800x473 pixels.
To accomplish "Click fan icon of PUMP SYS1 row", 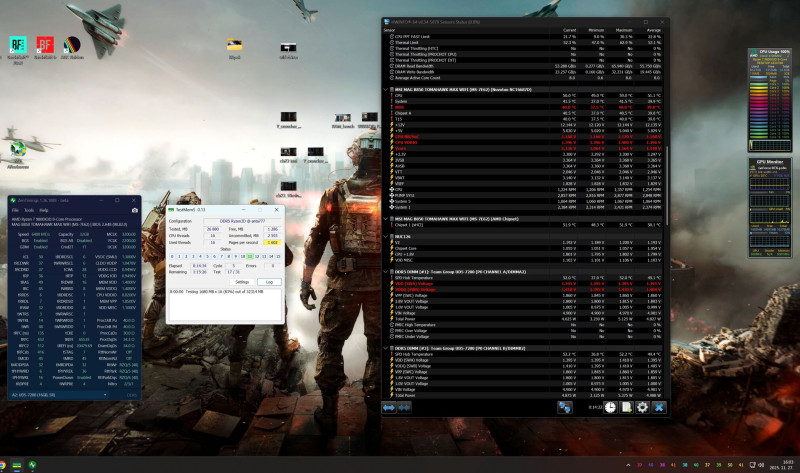I will coord(392,195).
